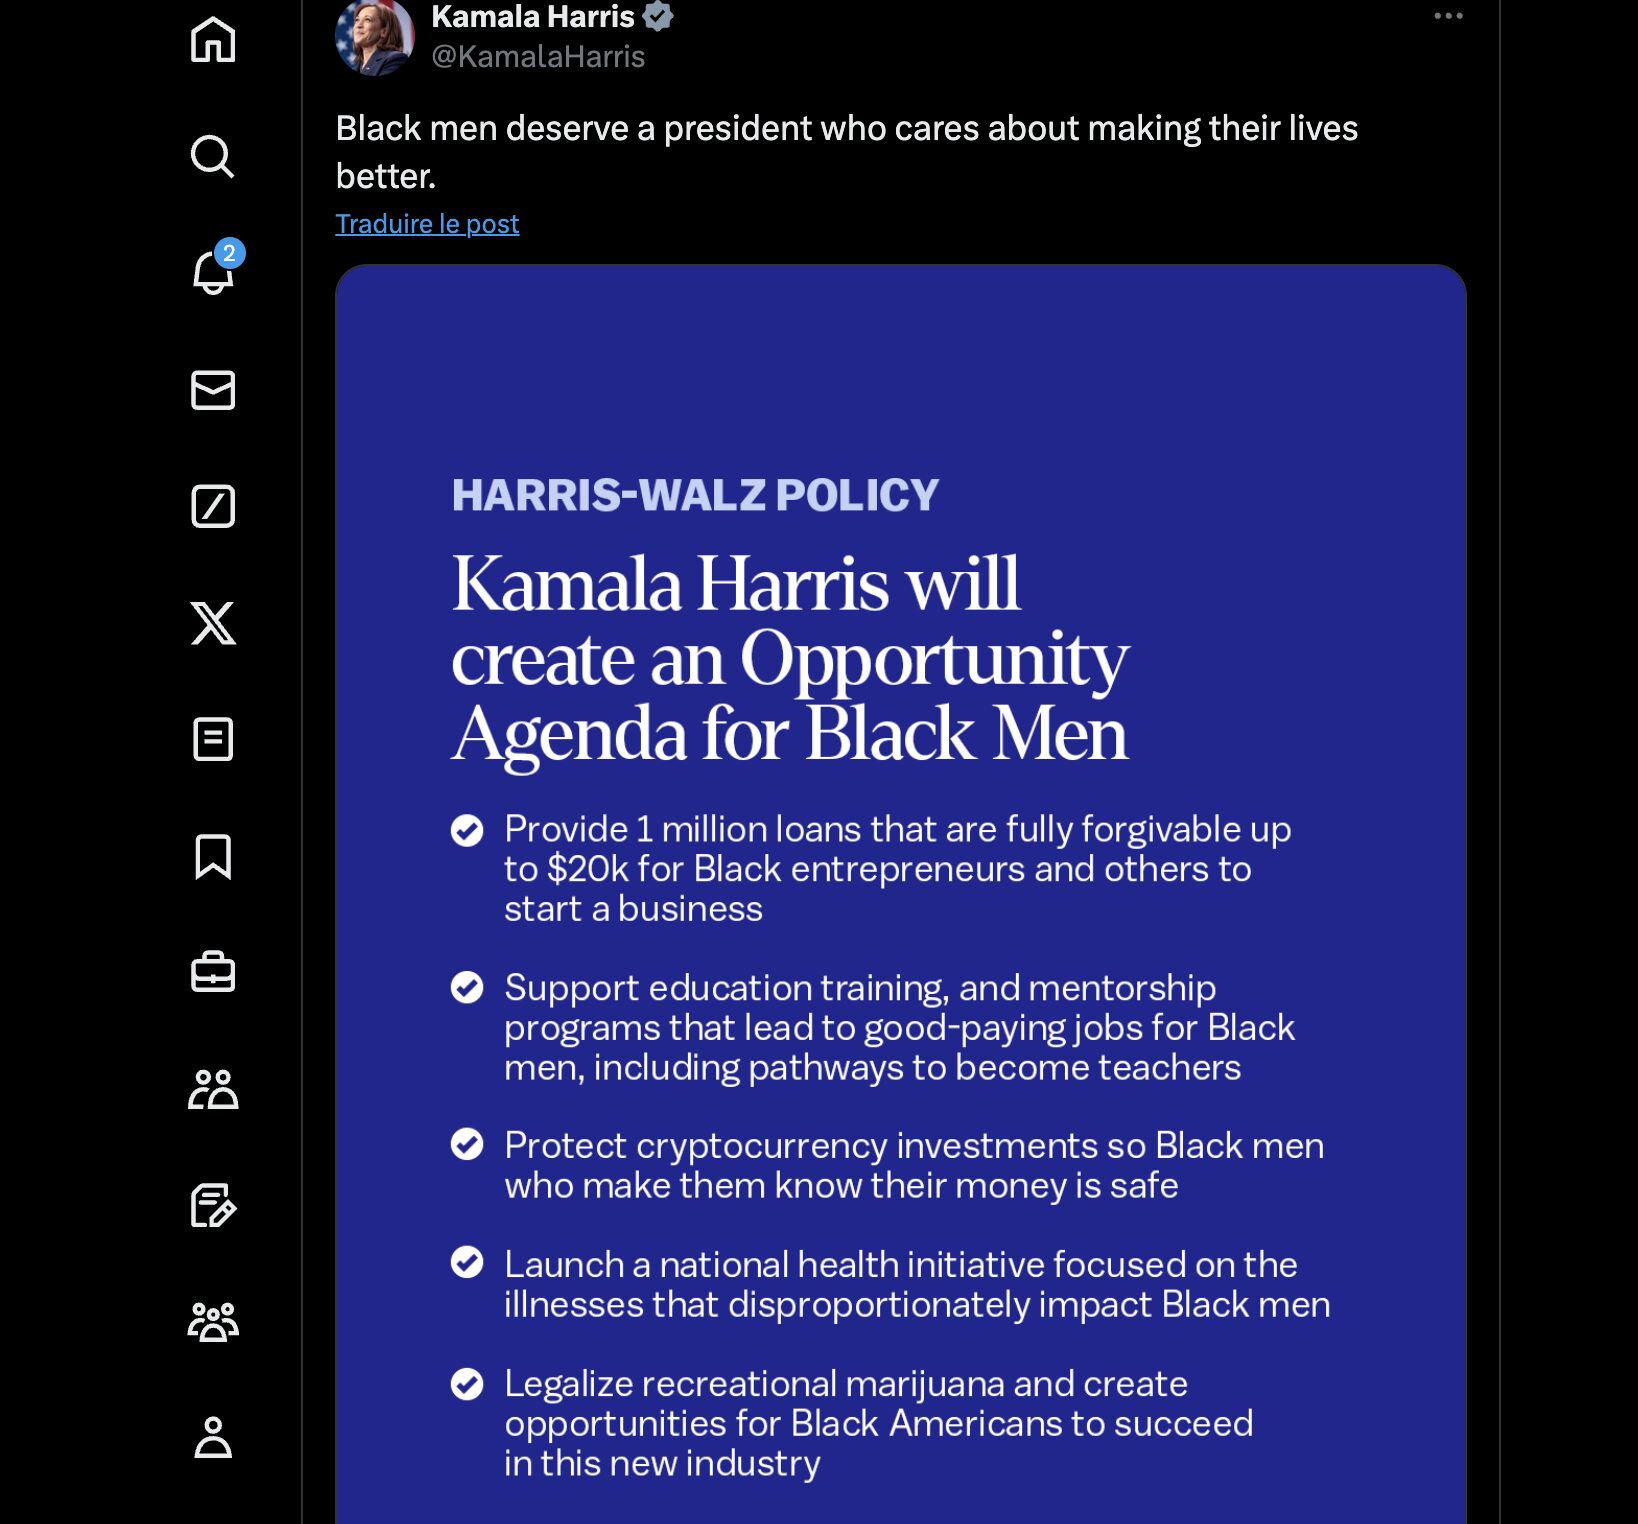This screenshot has height=1524, width=1638.
Task: Open Kamala Harris profile avatar
Action: (x=375, y=37)
